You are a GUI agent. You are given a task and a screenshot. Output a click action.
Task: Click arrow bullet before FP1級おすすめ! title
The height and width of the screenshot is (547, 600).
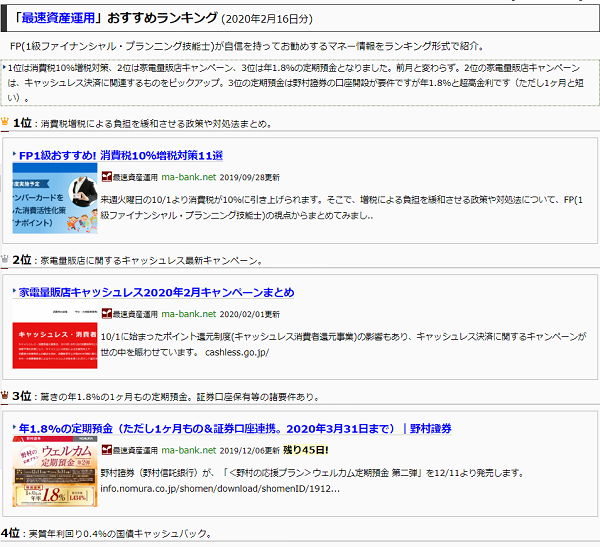[x=15, y=154]
